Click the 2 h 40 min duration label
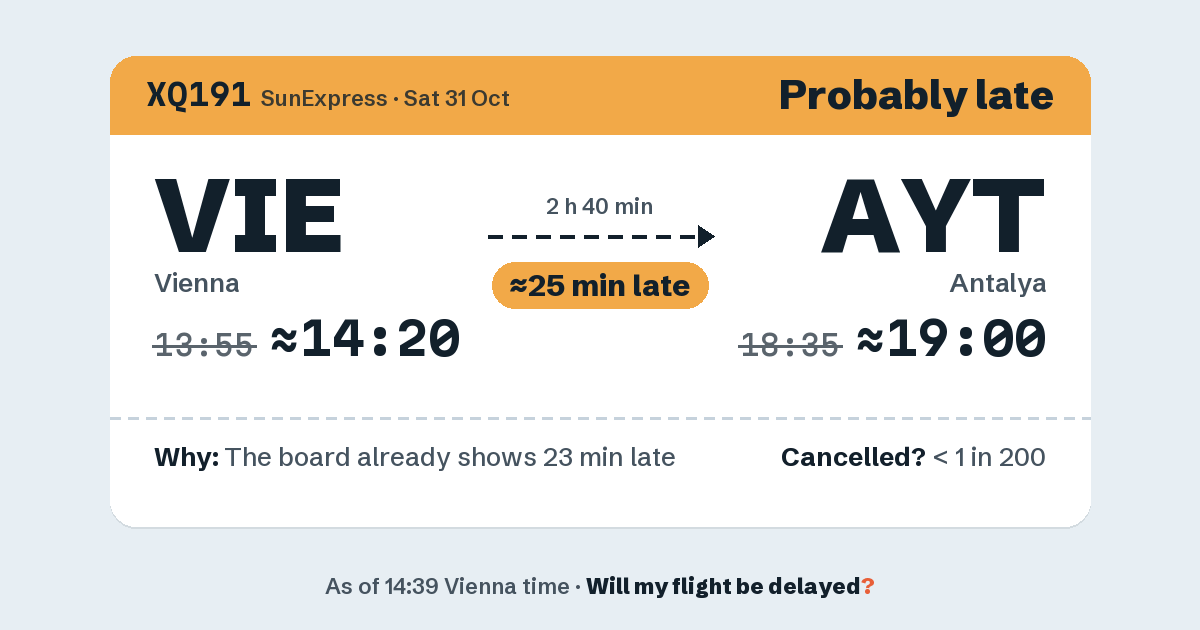This screenshot has height=630, width=1200. (x=600, y=207)
